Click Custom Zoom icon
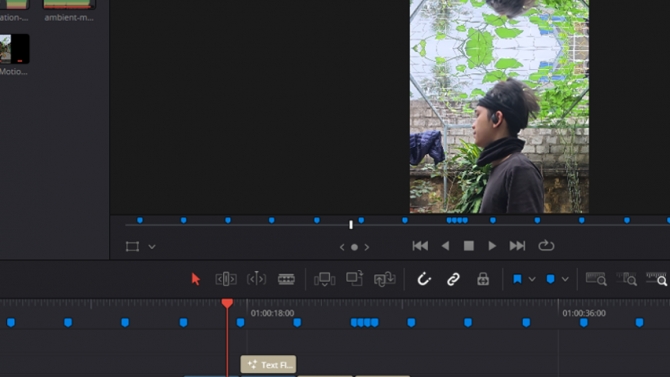 point(657,279)
